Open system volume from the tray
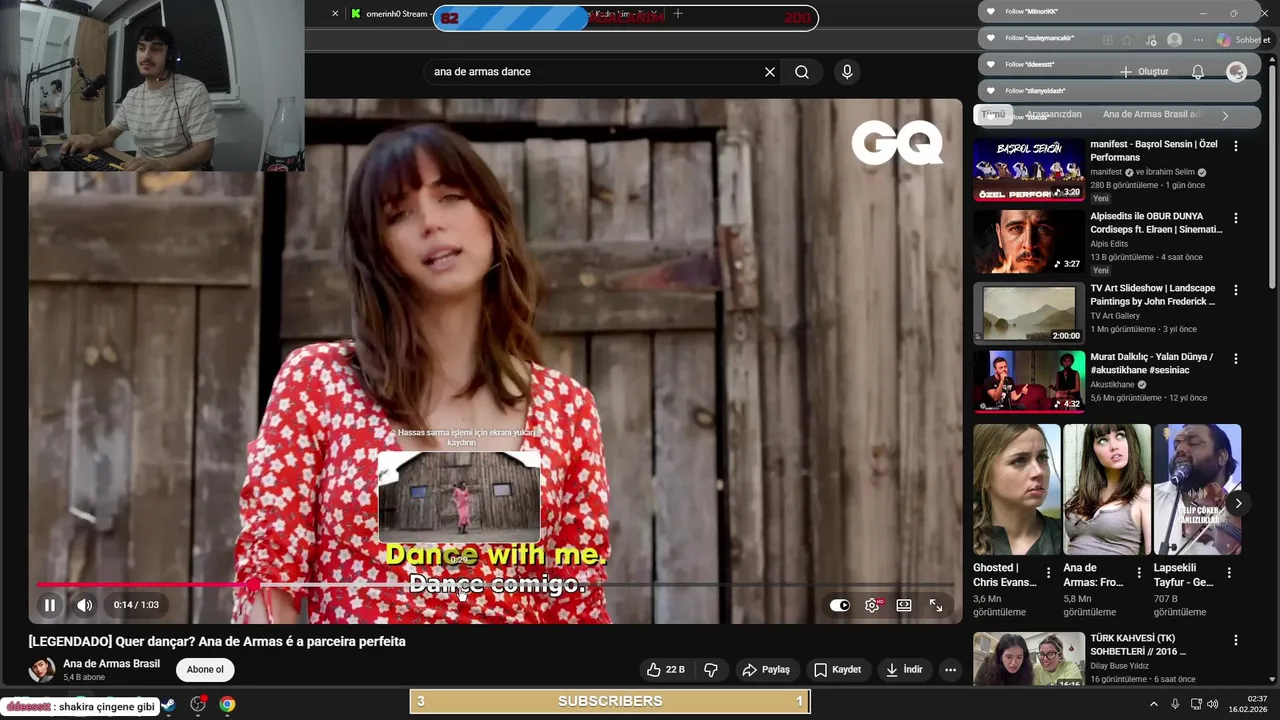 click(1215, 704)
